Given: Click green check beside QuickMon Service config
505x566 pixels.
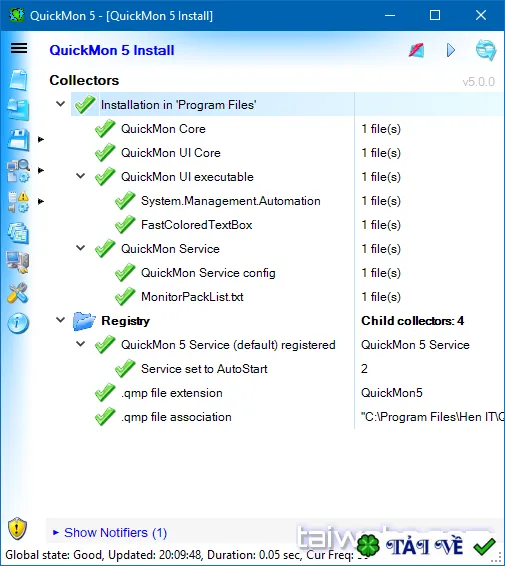Looking at the screenshot, I should pyautogui.click(x=125, y=273).
